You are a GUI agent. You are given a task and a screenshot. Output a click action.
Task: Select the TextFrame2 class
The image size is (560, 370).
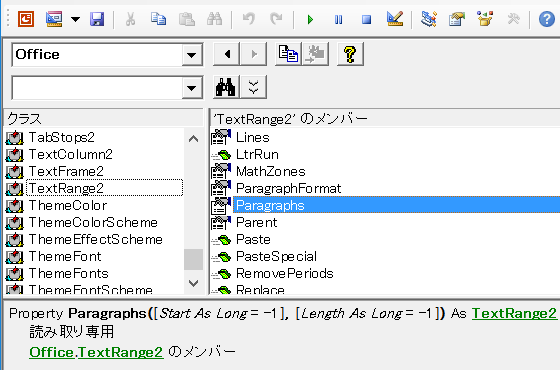(66, 171)
